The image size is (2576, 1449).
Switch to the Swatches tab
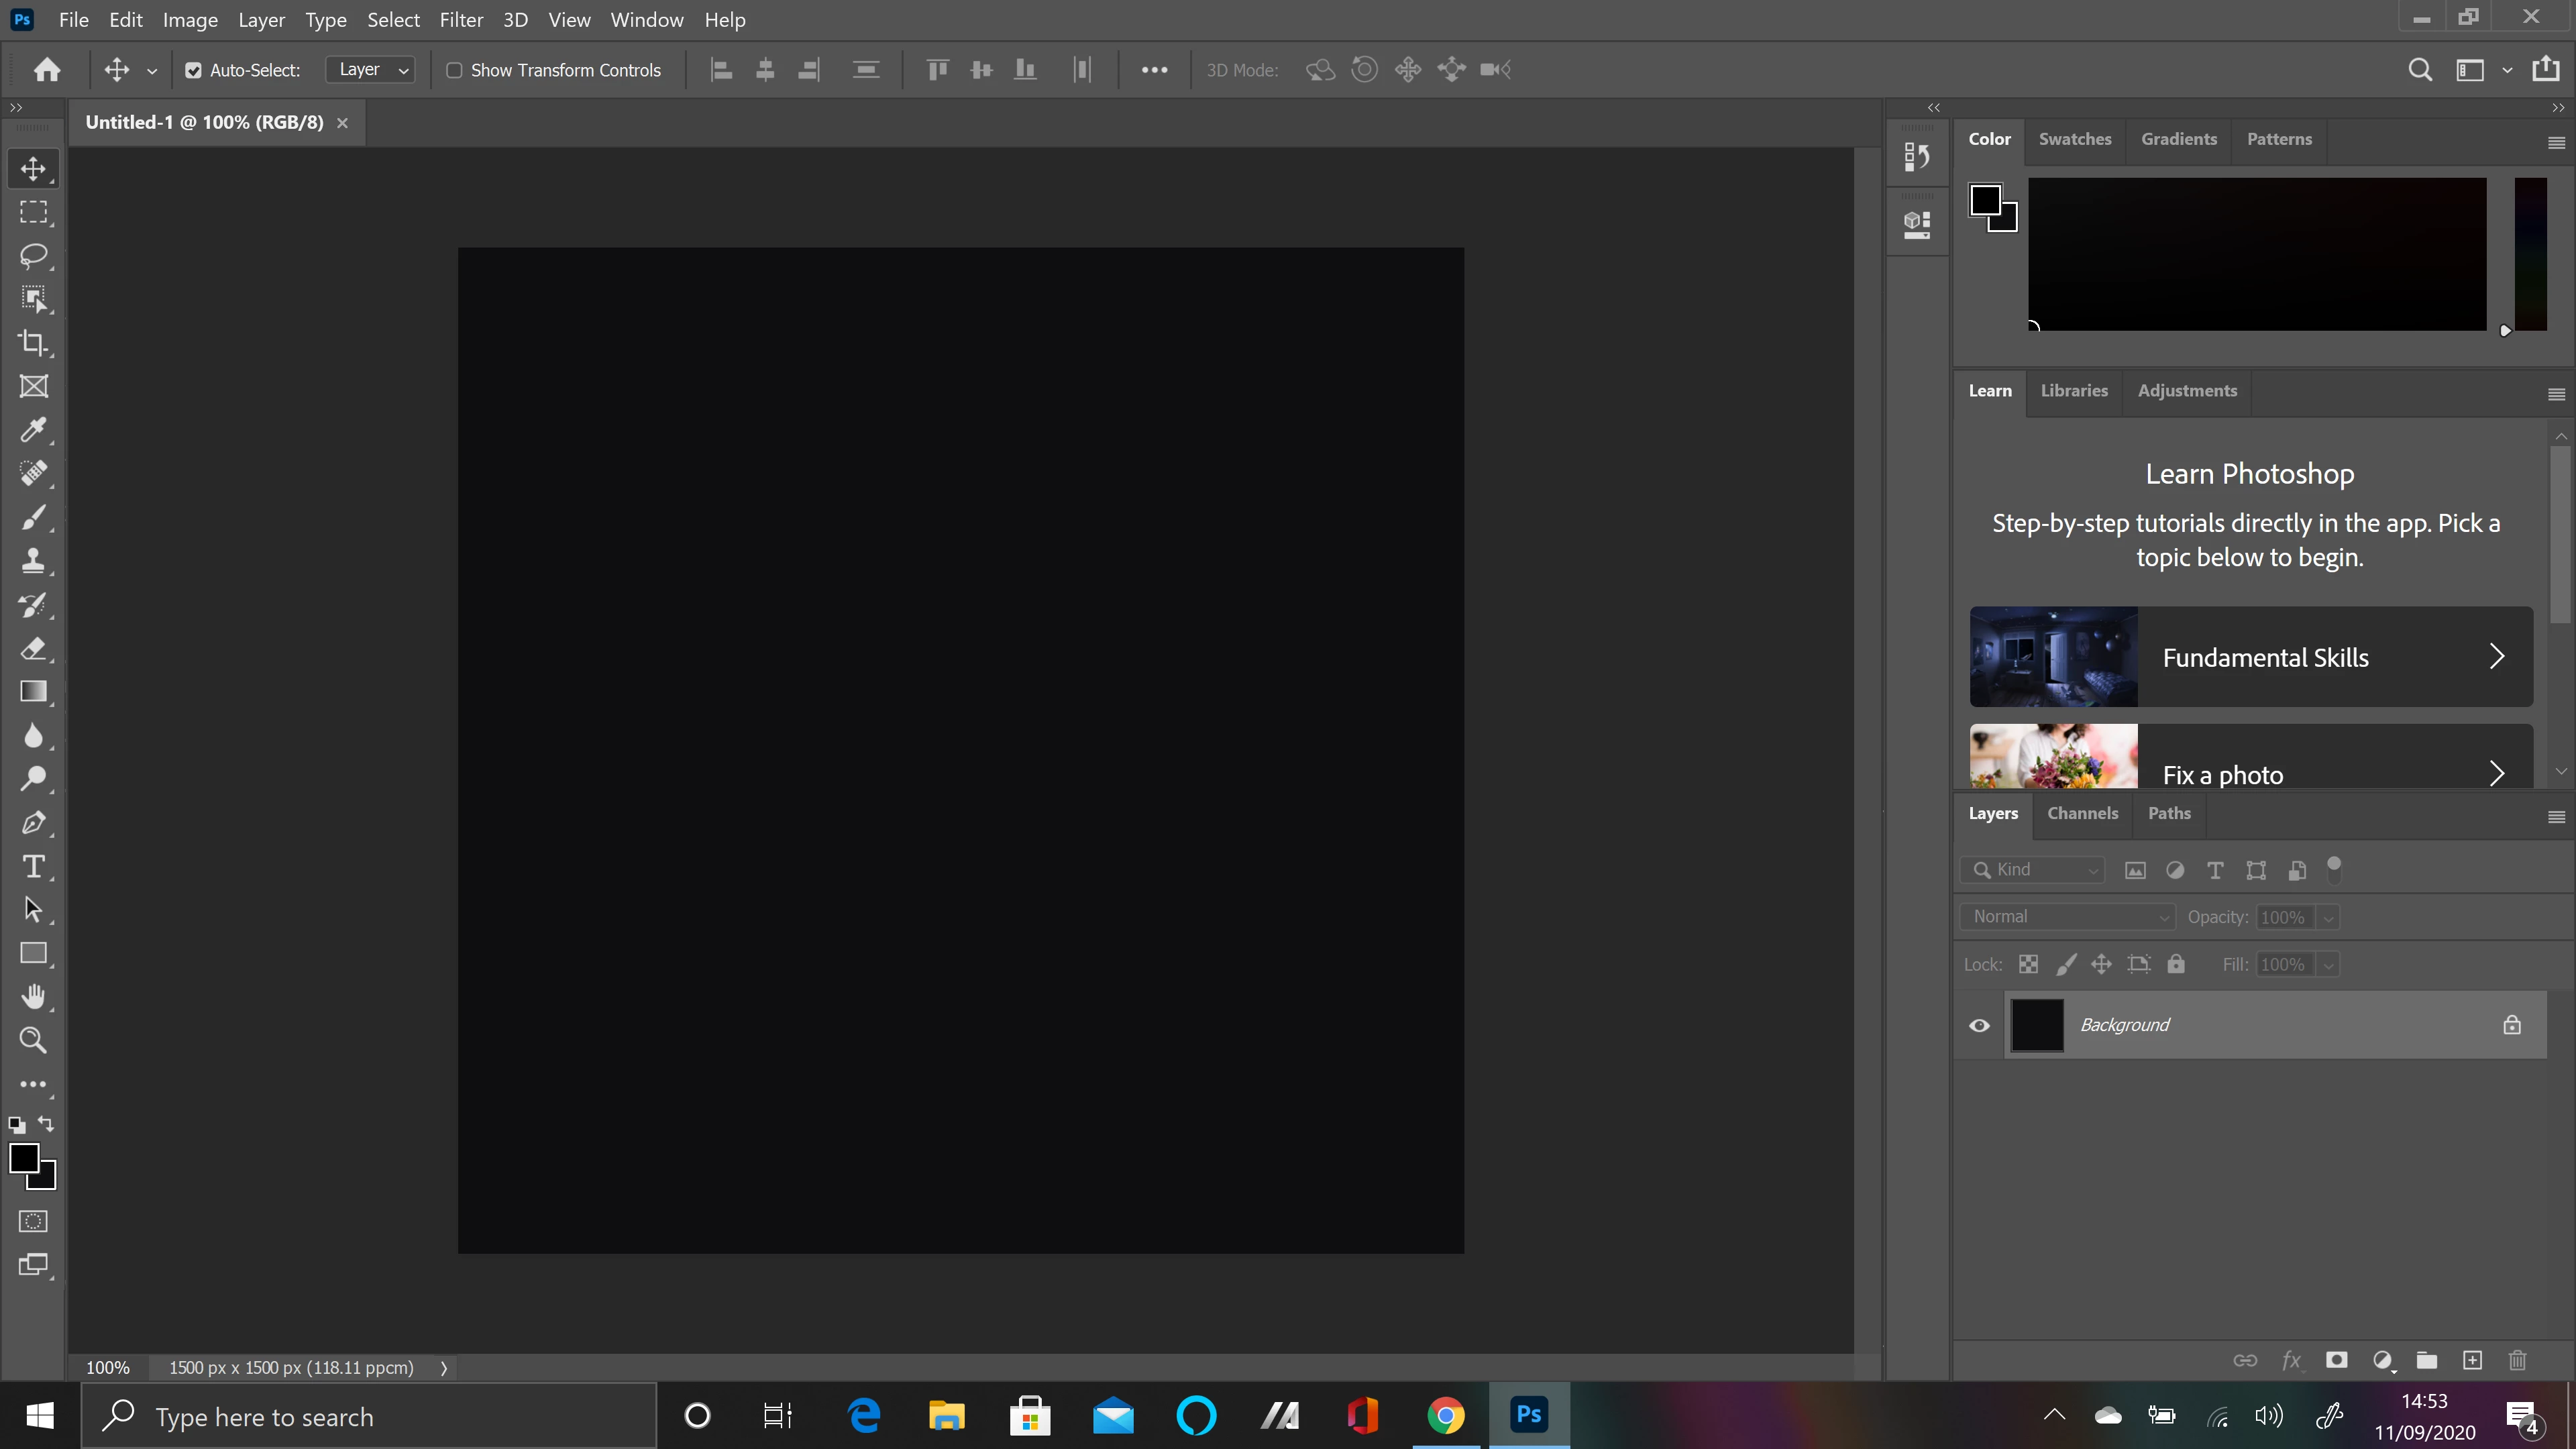[x=2075, y=139]
